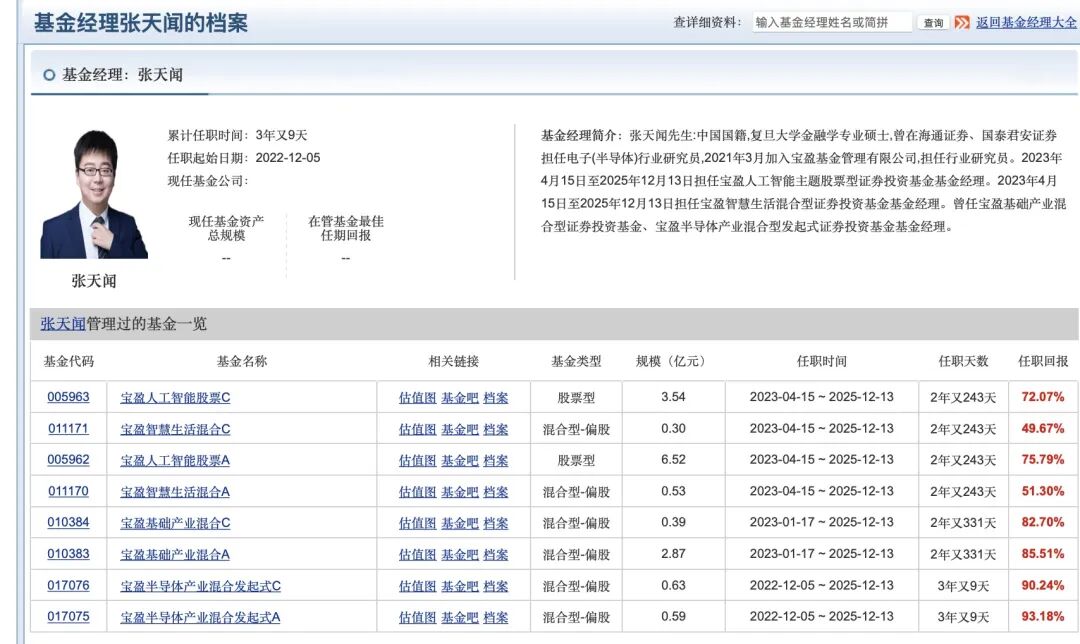
Task: Open 档案 for fund 017076
Action: [496, 586]
